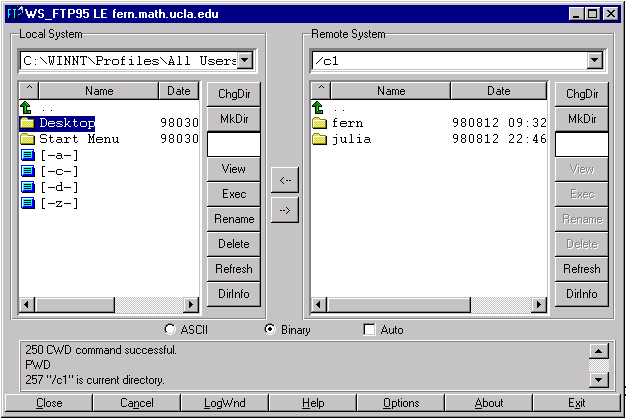Click the left arrow transfer-to-local button
The width and height of the screenshot is (626, 420).
[x=285, y=180]
